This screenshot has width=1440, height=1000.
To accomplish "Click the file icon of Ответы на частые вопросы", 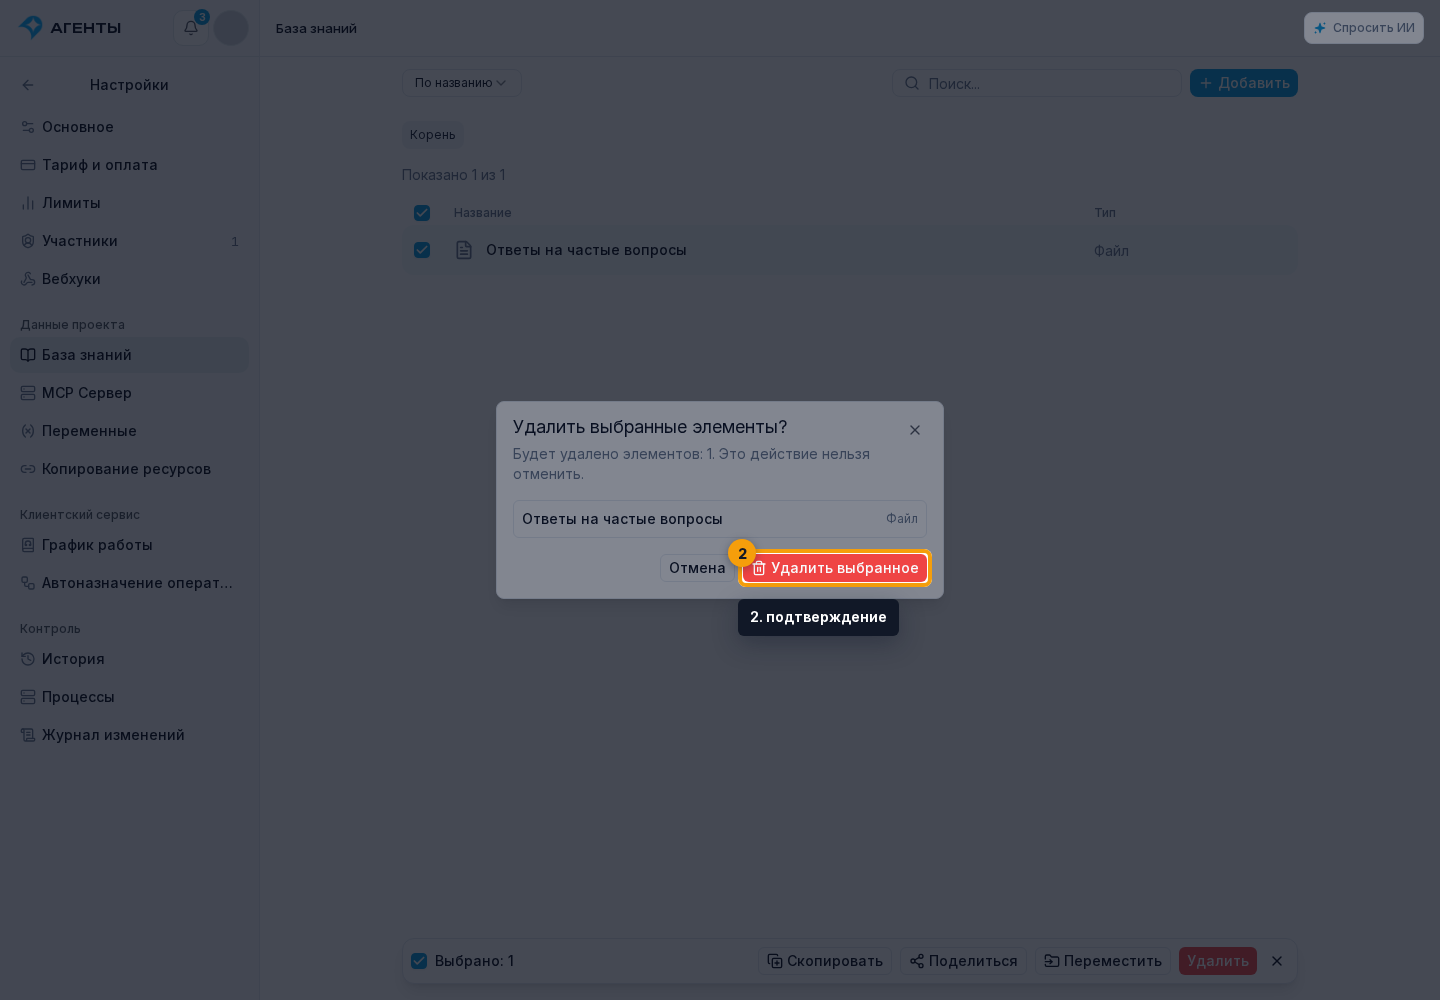I will [464, 250].
